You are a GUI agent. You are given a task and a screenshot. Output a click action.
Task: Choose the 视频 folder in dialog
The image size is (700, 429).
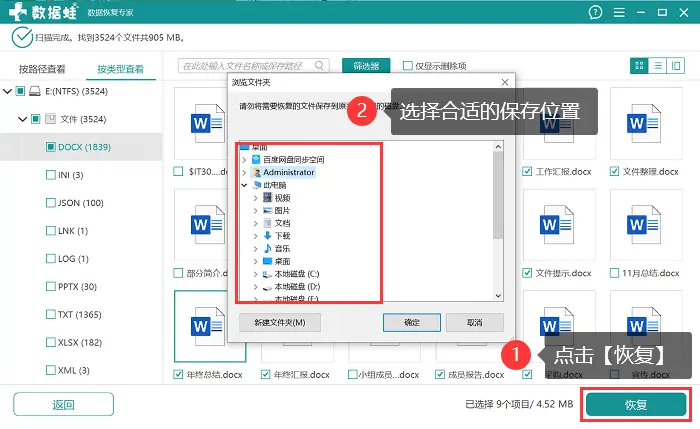(277, 198)
